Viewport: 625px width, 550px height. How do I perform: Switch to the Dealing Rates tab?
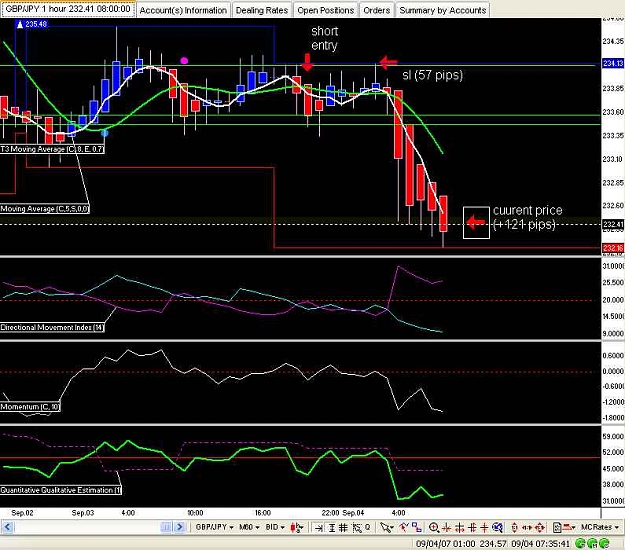click(x=261, y=10)
